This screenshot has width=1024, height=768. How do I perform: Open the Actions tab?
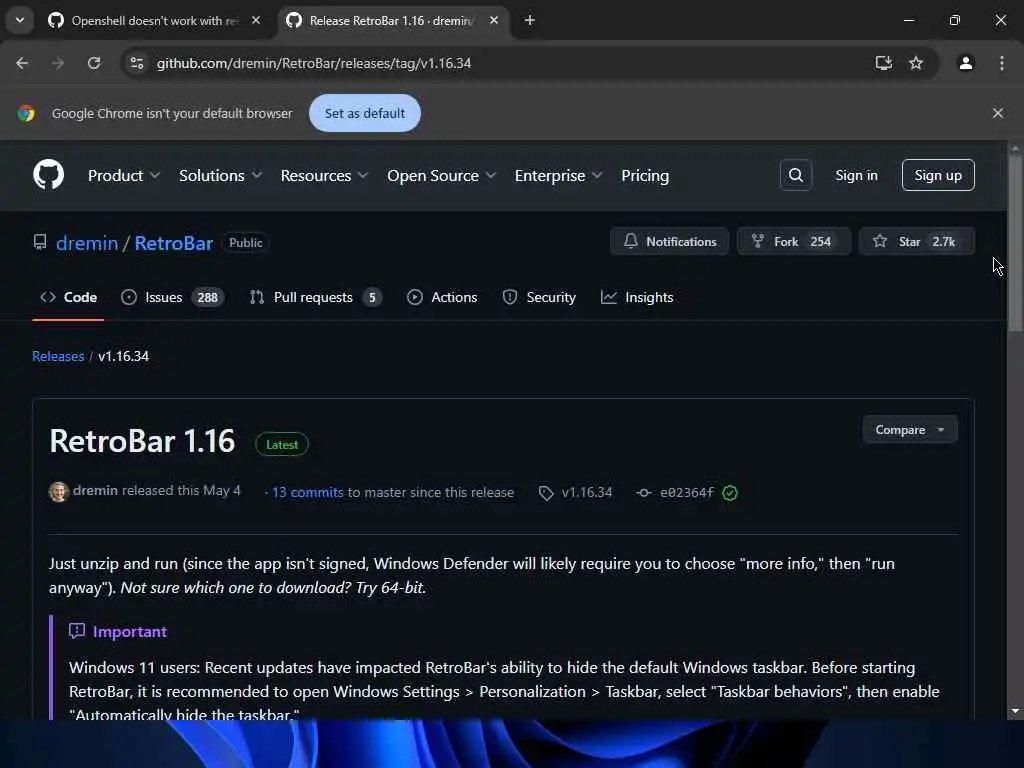pyautogui.click(x=442, y=297)
